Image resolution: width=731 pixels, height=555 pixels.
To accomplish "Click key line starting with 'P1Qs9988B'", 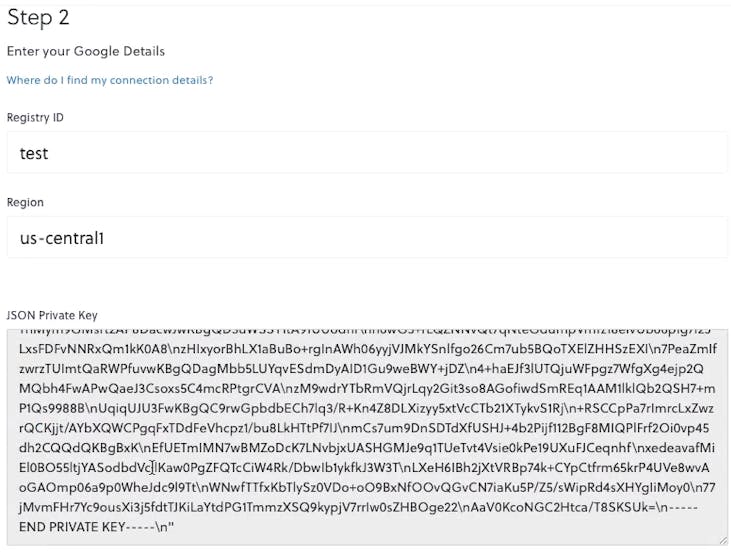I will (366, 409).
